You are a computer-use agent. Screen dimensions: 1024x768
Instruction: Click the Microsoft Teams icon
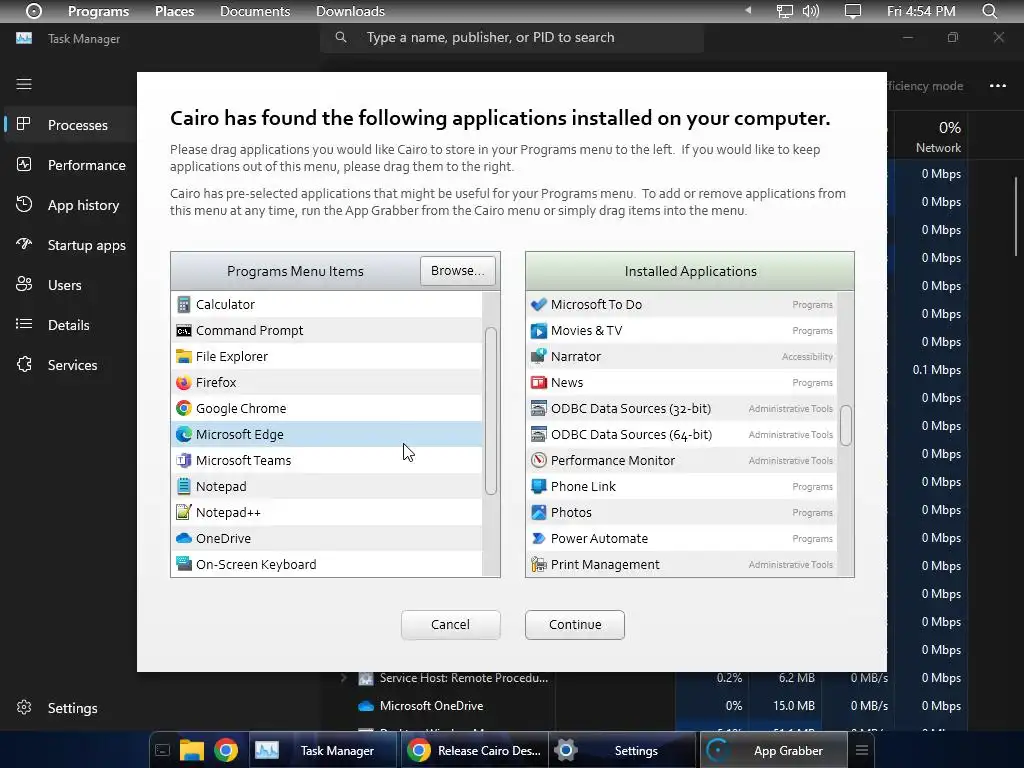point(184,460)
